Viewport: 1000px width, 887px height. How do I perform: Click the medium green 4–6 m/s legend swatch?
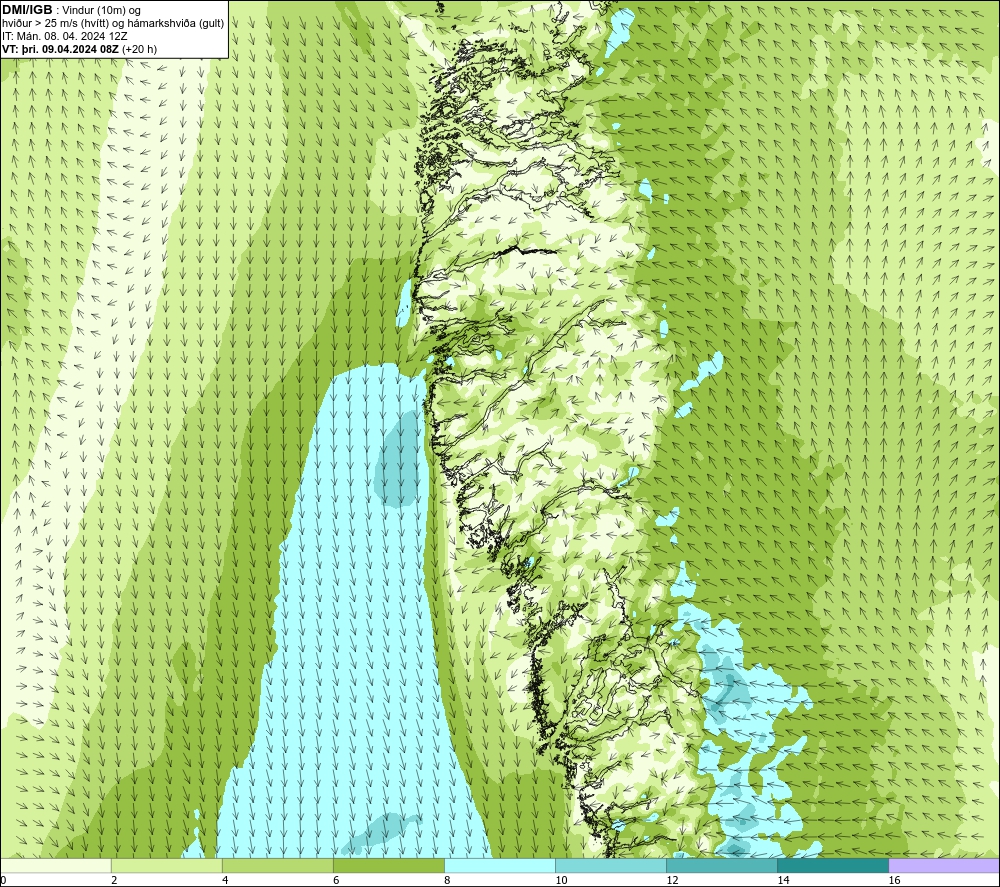(278, 865)
